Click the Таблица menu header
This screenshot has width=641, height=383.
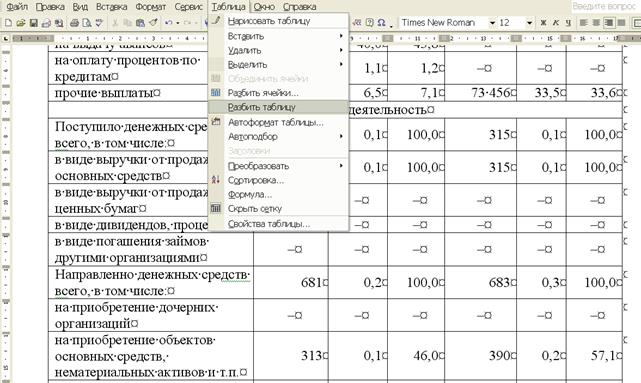click(229, 7)
